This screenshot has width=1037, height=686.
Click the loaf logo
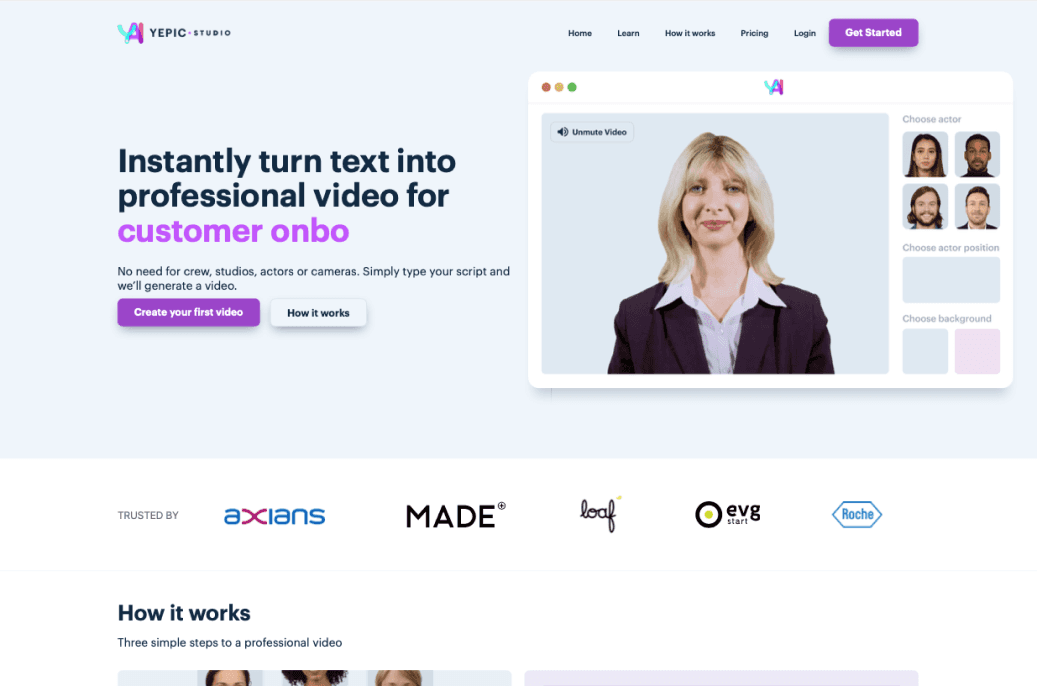(x=601, y=514)
